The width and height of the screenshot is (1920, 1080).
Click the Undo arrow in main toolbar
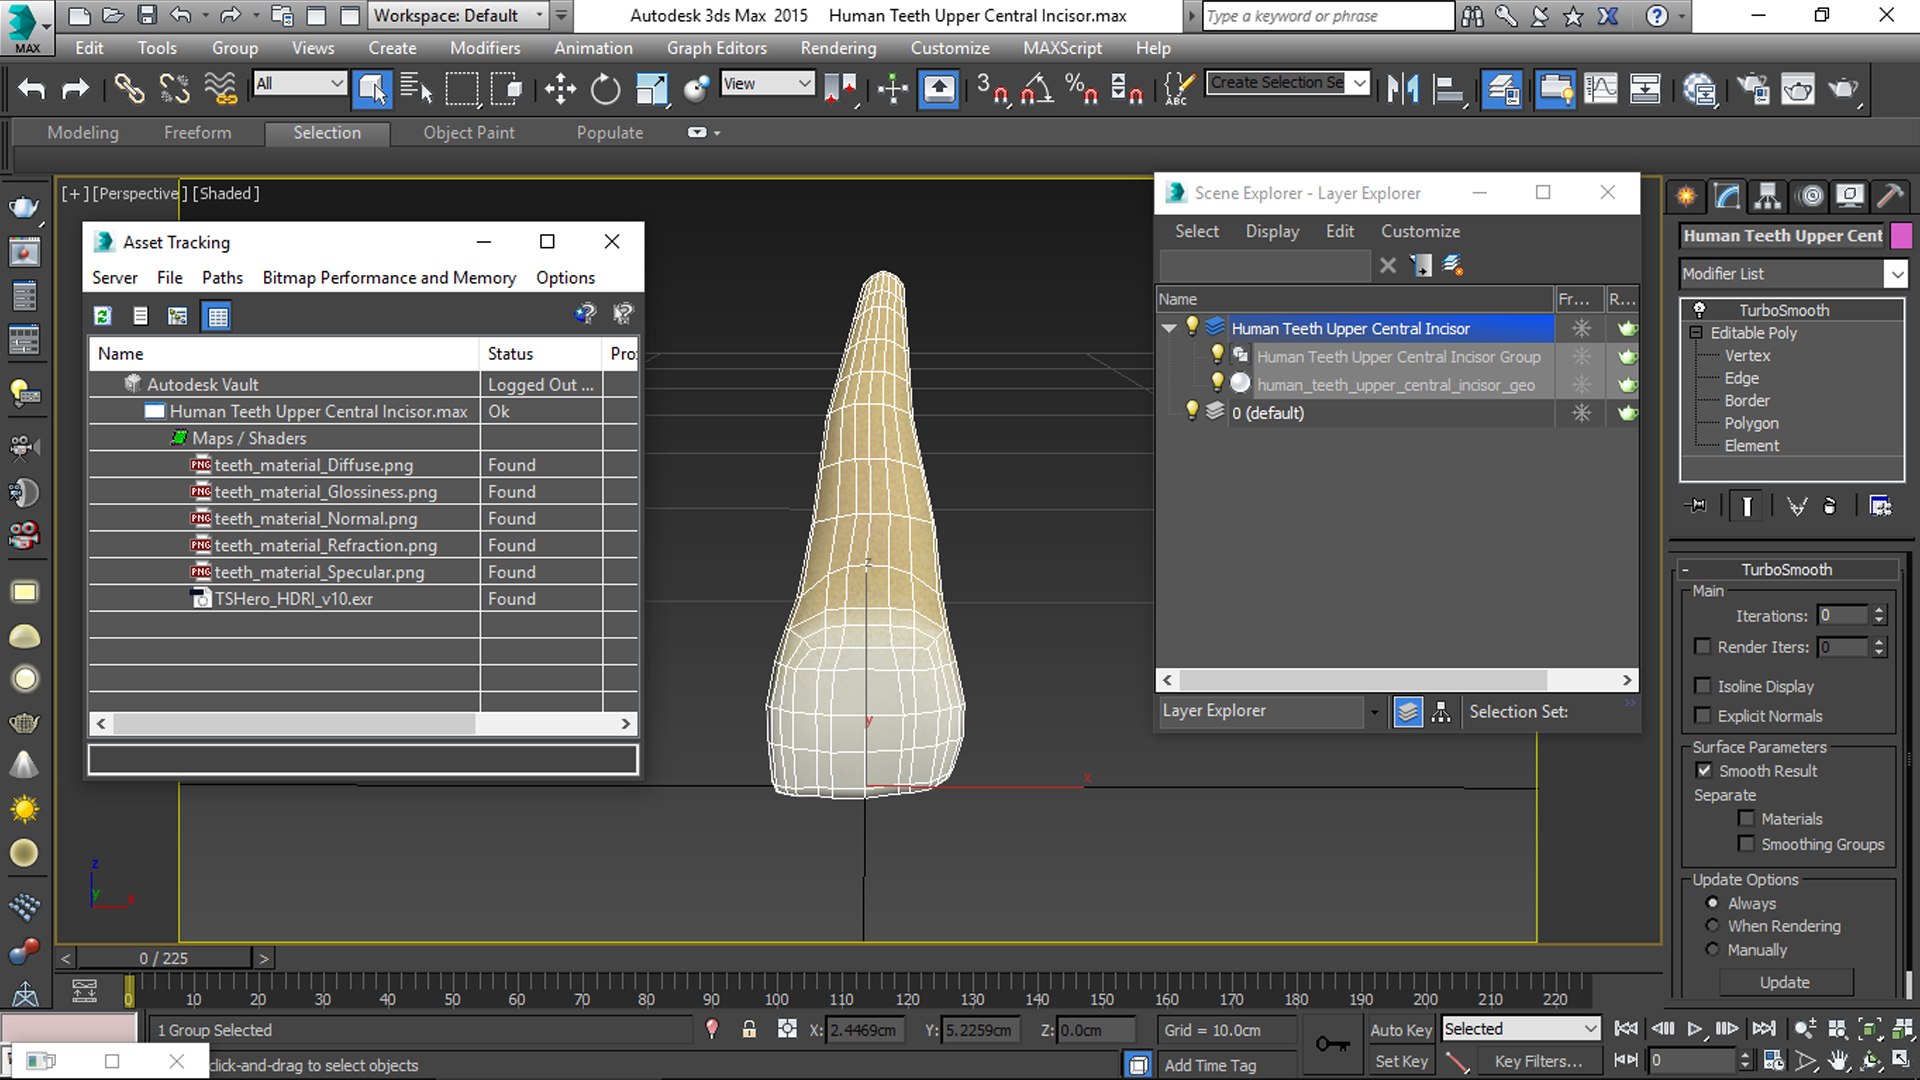tap(31, 89)
